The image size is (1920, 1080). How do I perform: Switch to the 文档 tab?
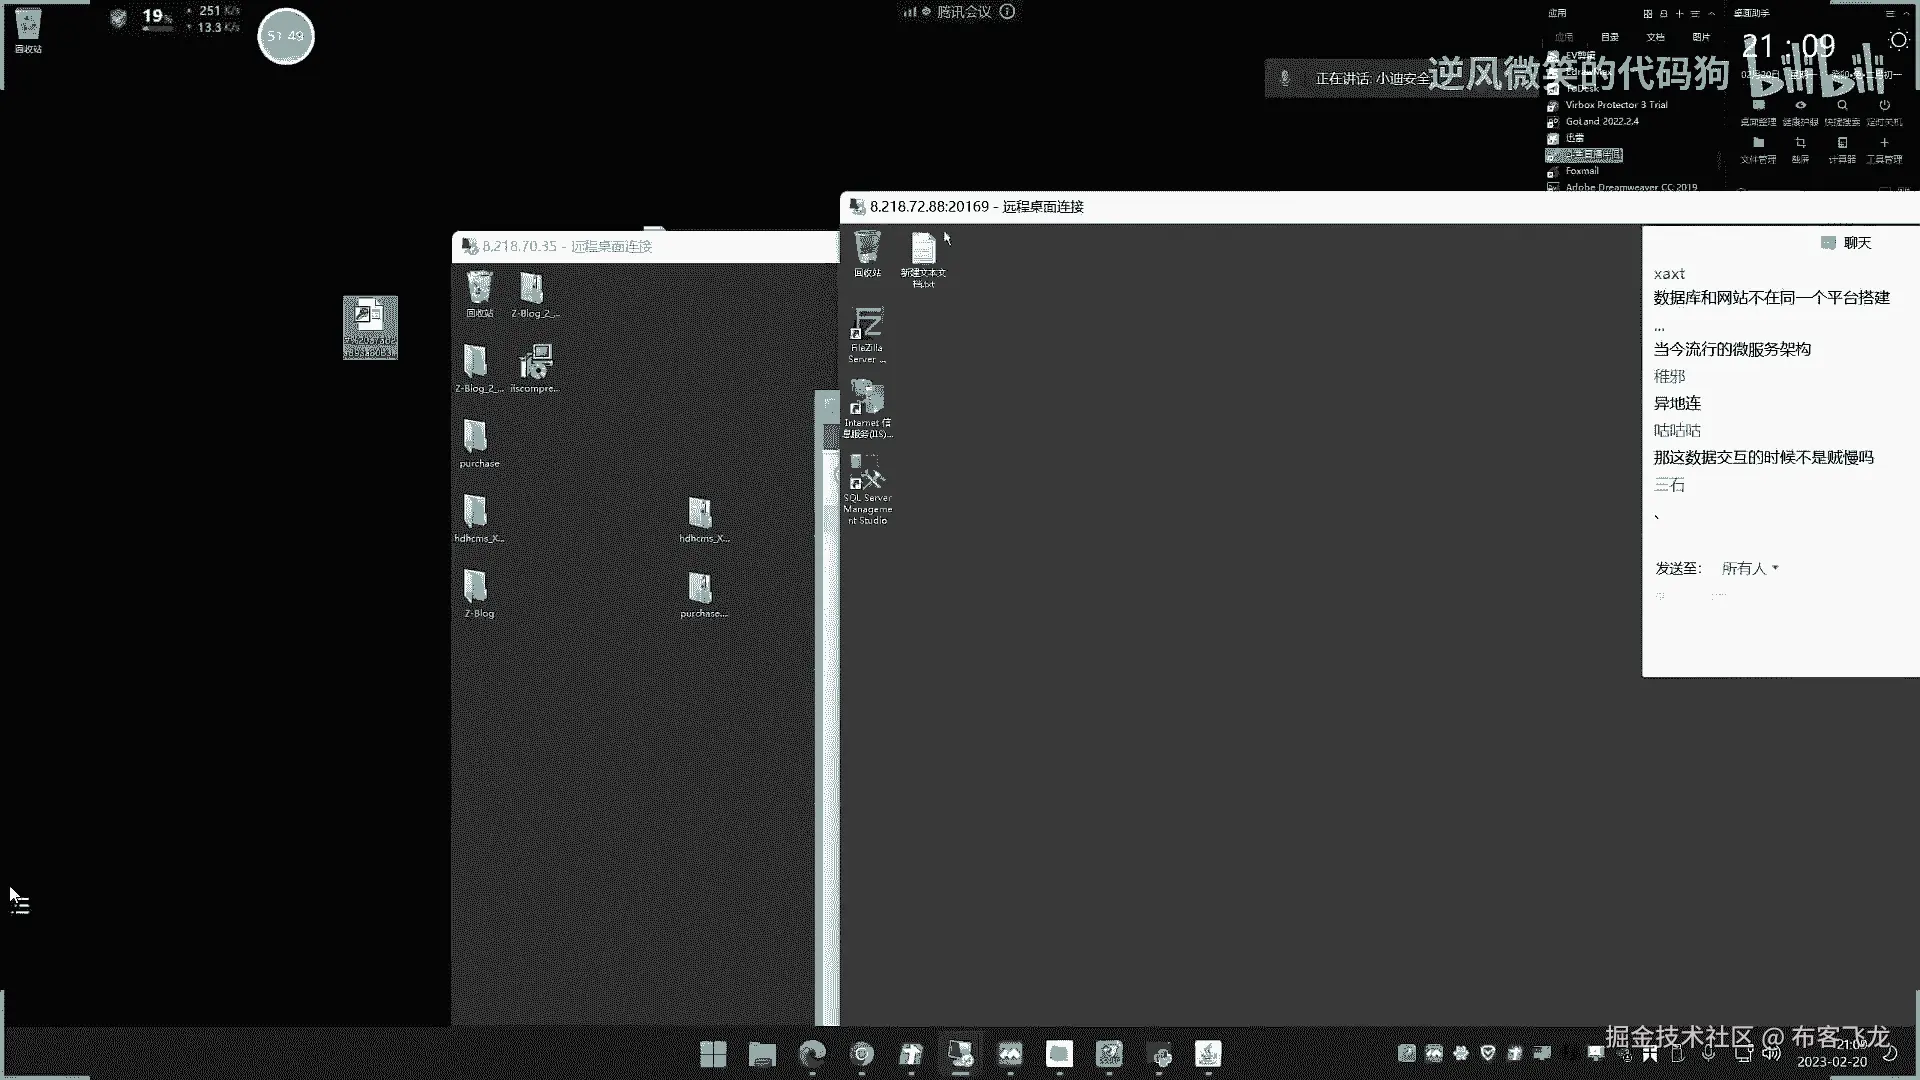point(1655,37)
